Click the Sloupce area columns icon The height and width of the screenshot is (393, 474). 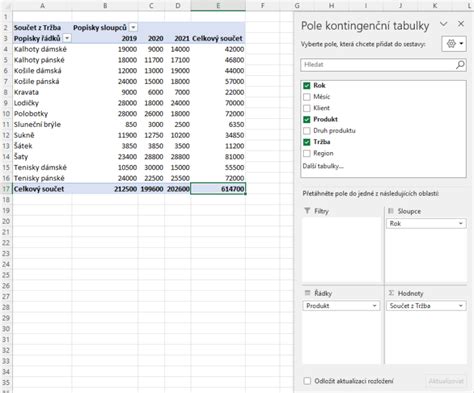click(x=391, y=211)
